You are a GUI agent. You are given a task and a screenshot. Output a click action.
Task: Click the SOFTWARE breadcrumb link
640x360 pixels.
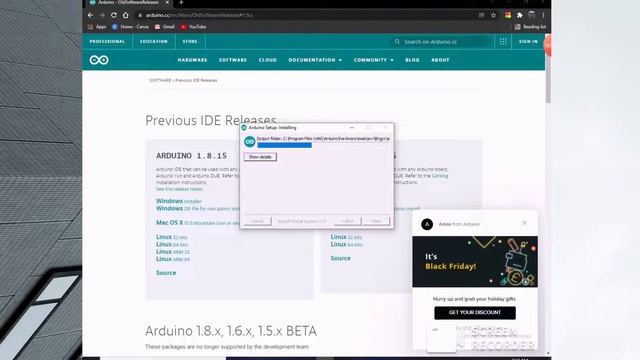pyautogui.click(x=160, y=80)
